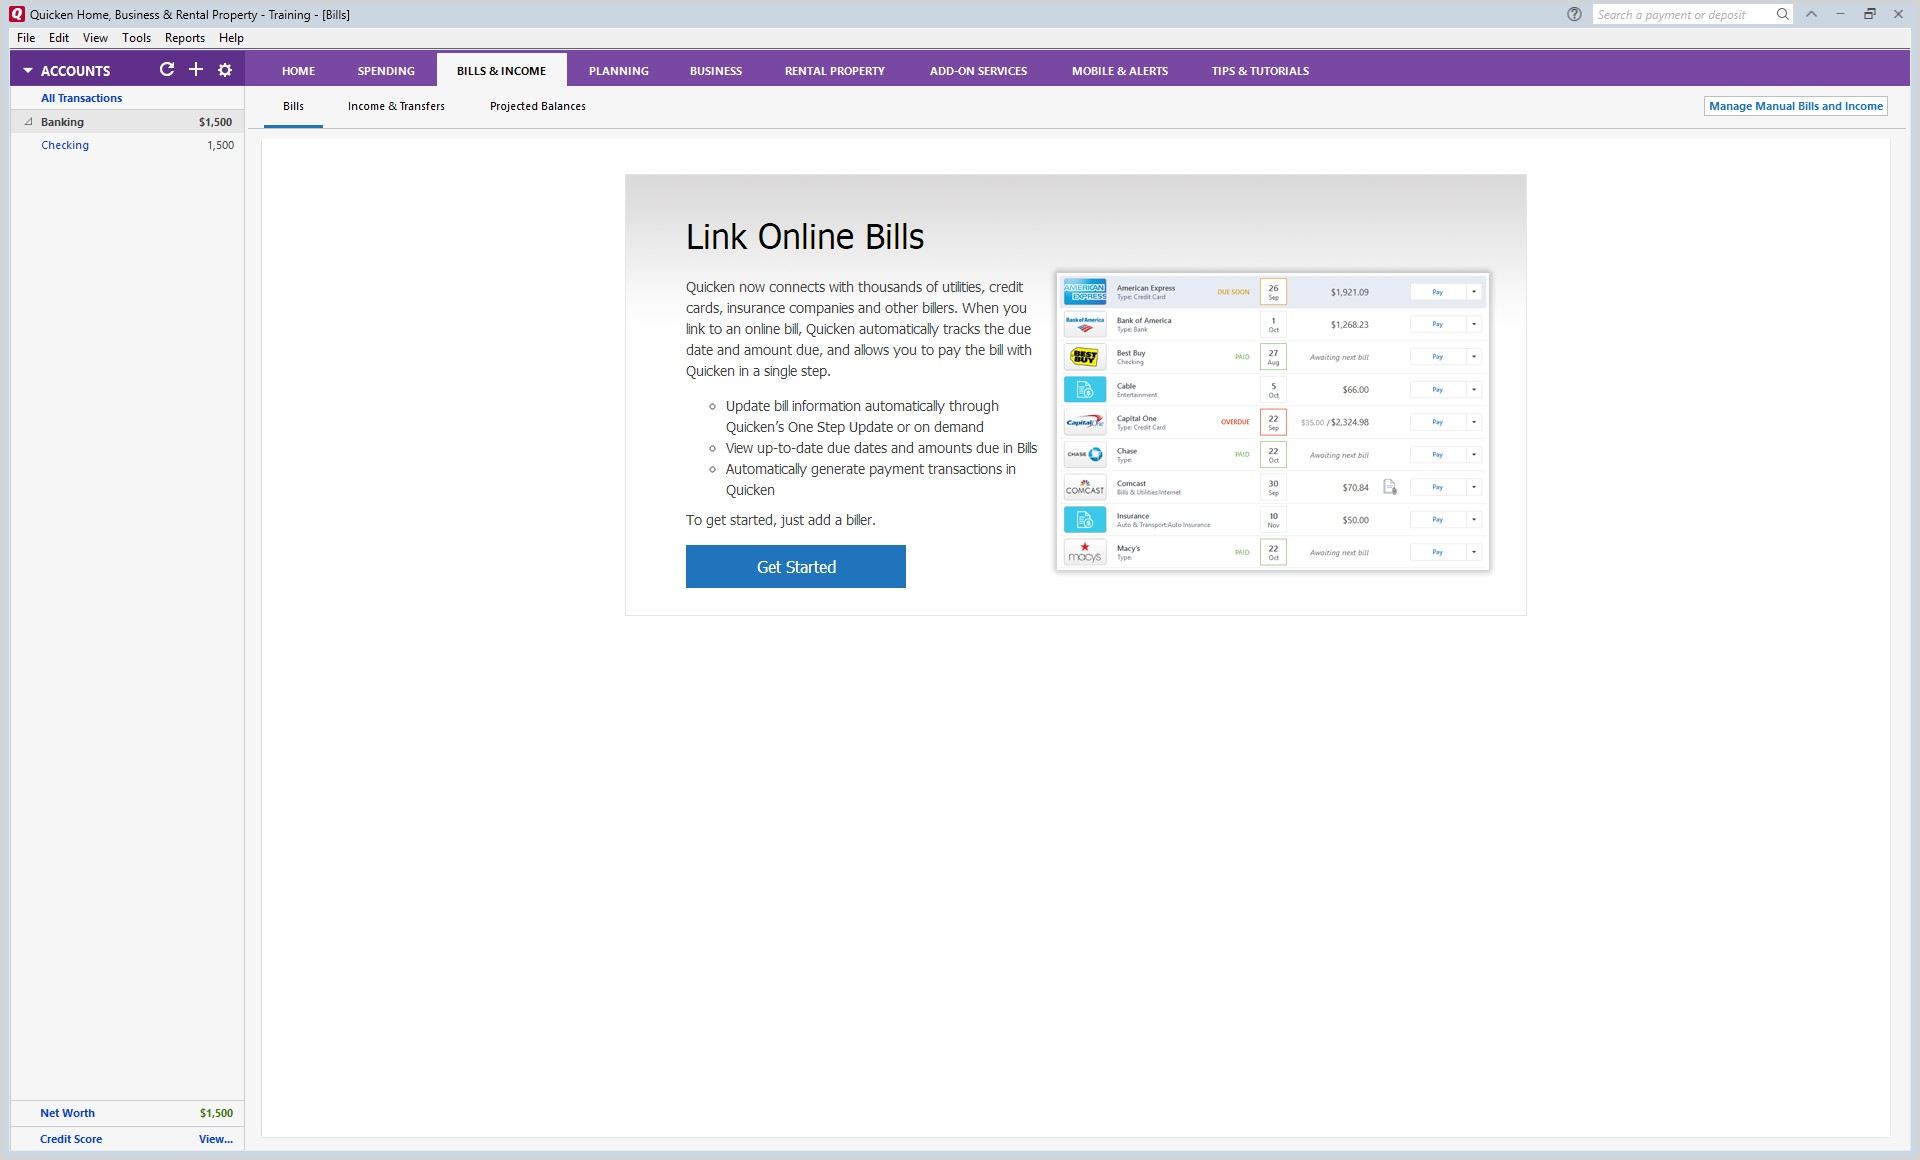This screenshot has height=1160, width=1920.
Task: Click the refresh accounts update icon
Action: pyautogui.click(x=167, y=70)
